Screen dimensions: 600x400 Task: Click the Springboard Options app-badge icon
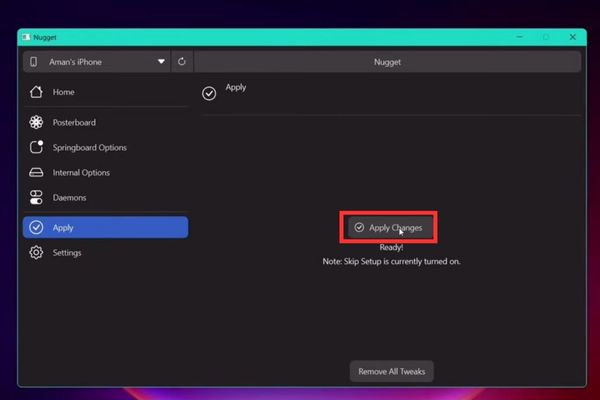pos(36,148)
